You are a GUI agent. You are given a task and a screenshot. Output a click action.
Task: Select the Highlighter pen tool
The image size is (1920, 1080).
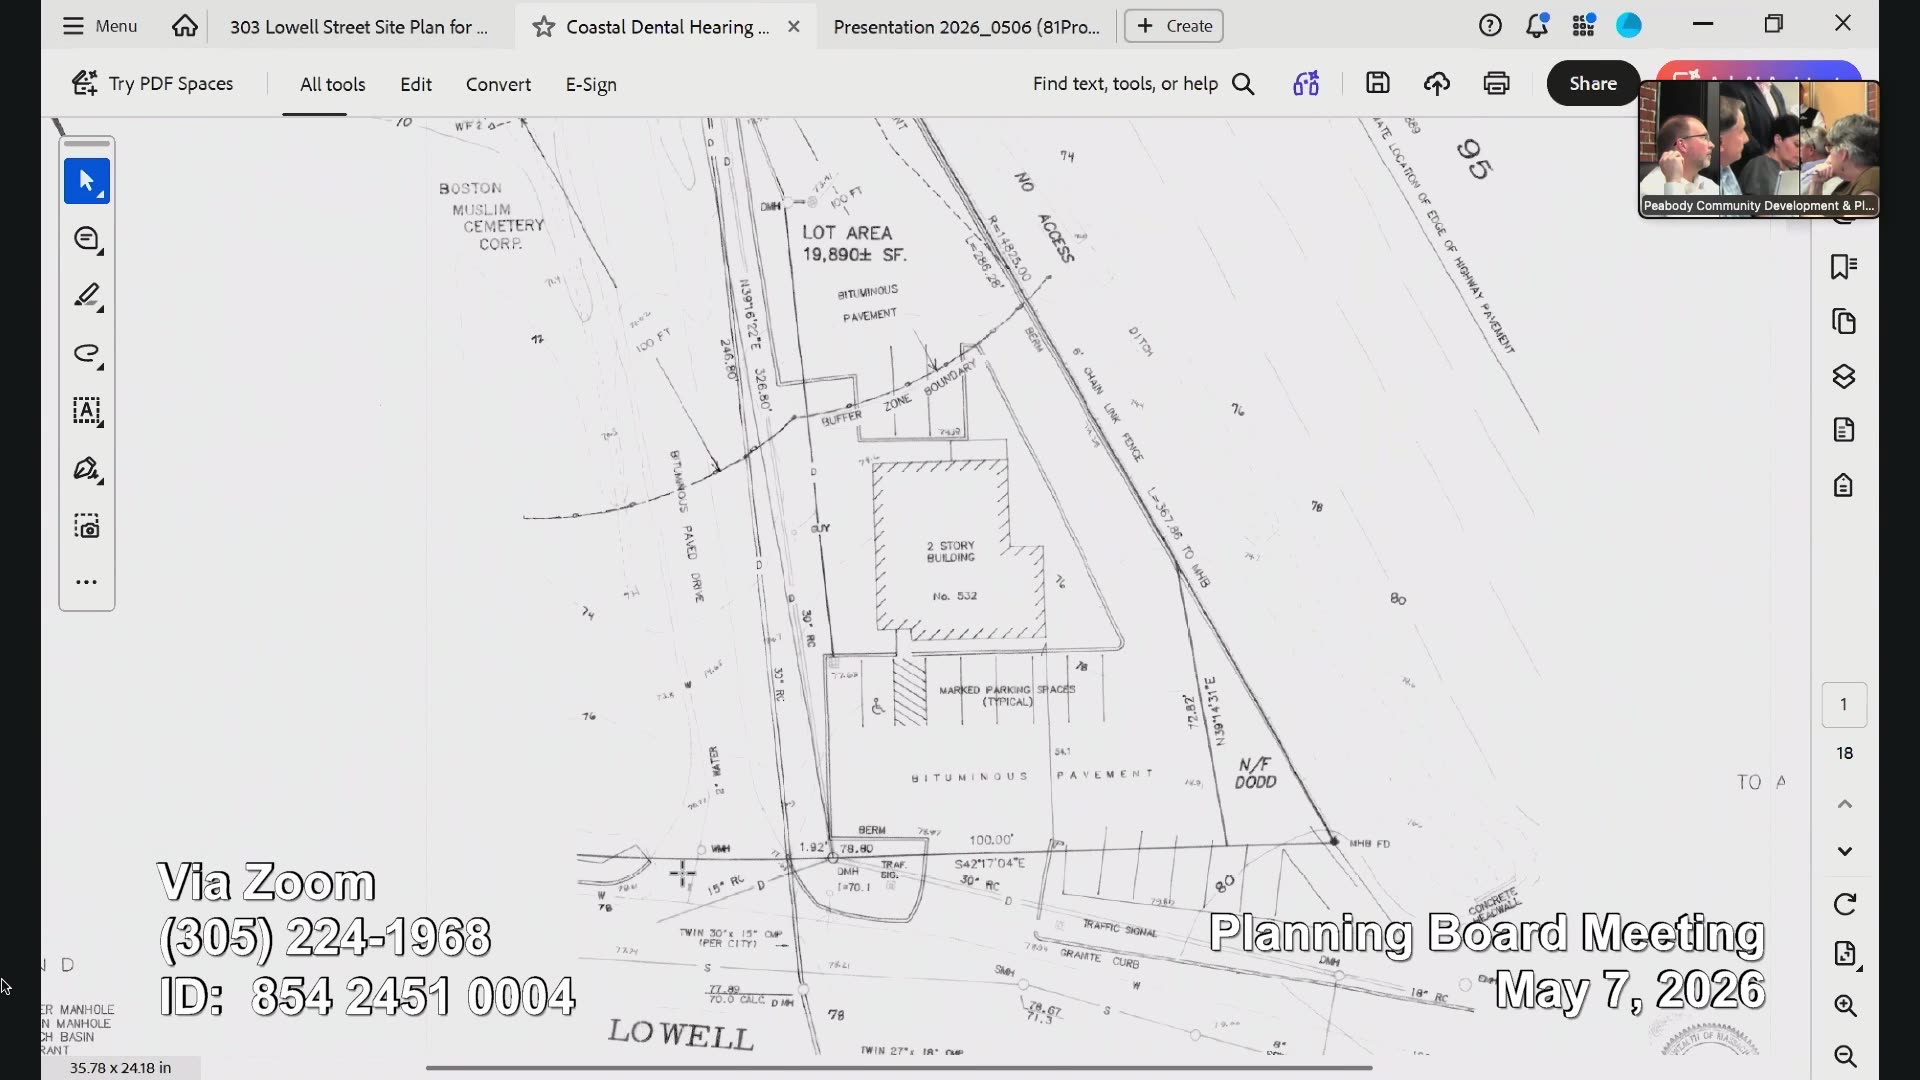pos(87,296)
